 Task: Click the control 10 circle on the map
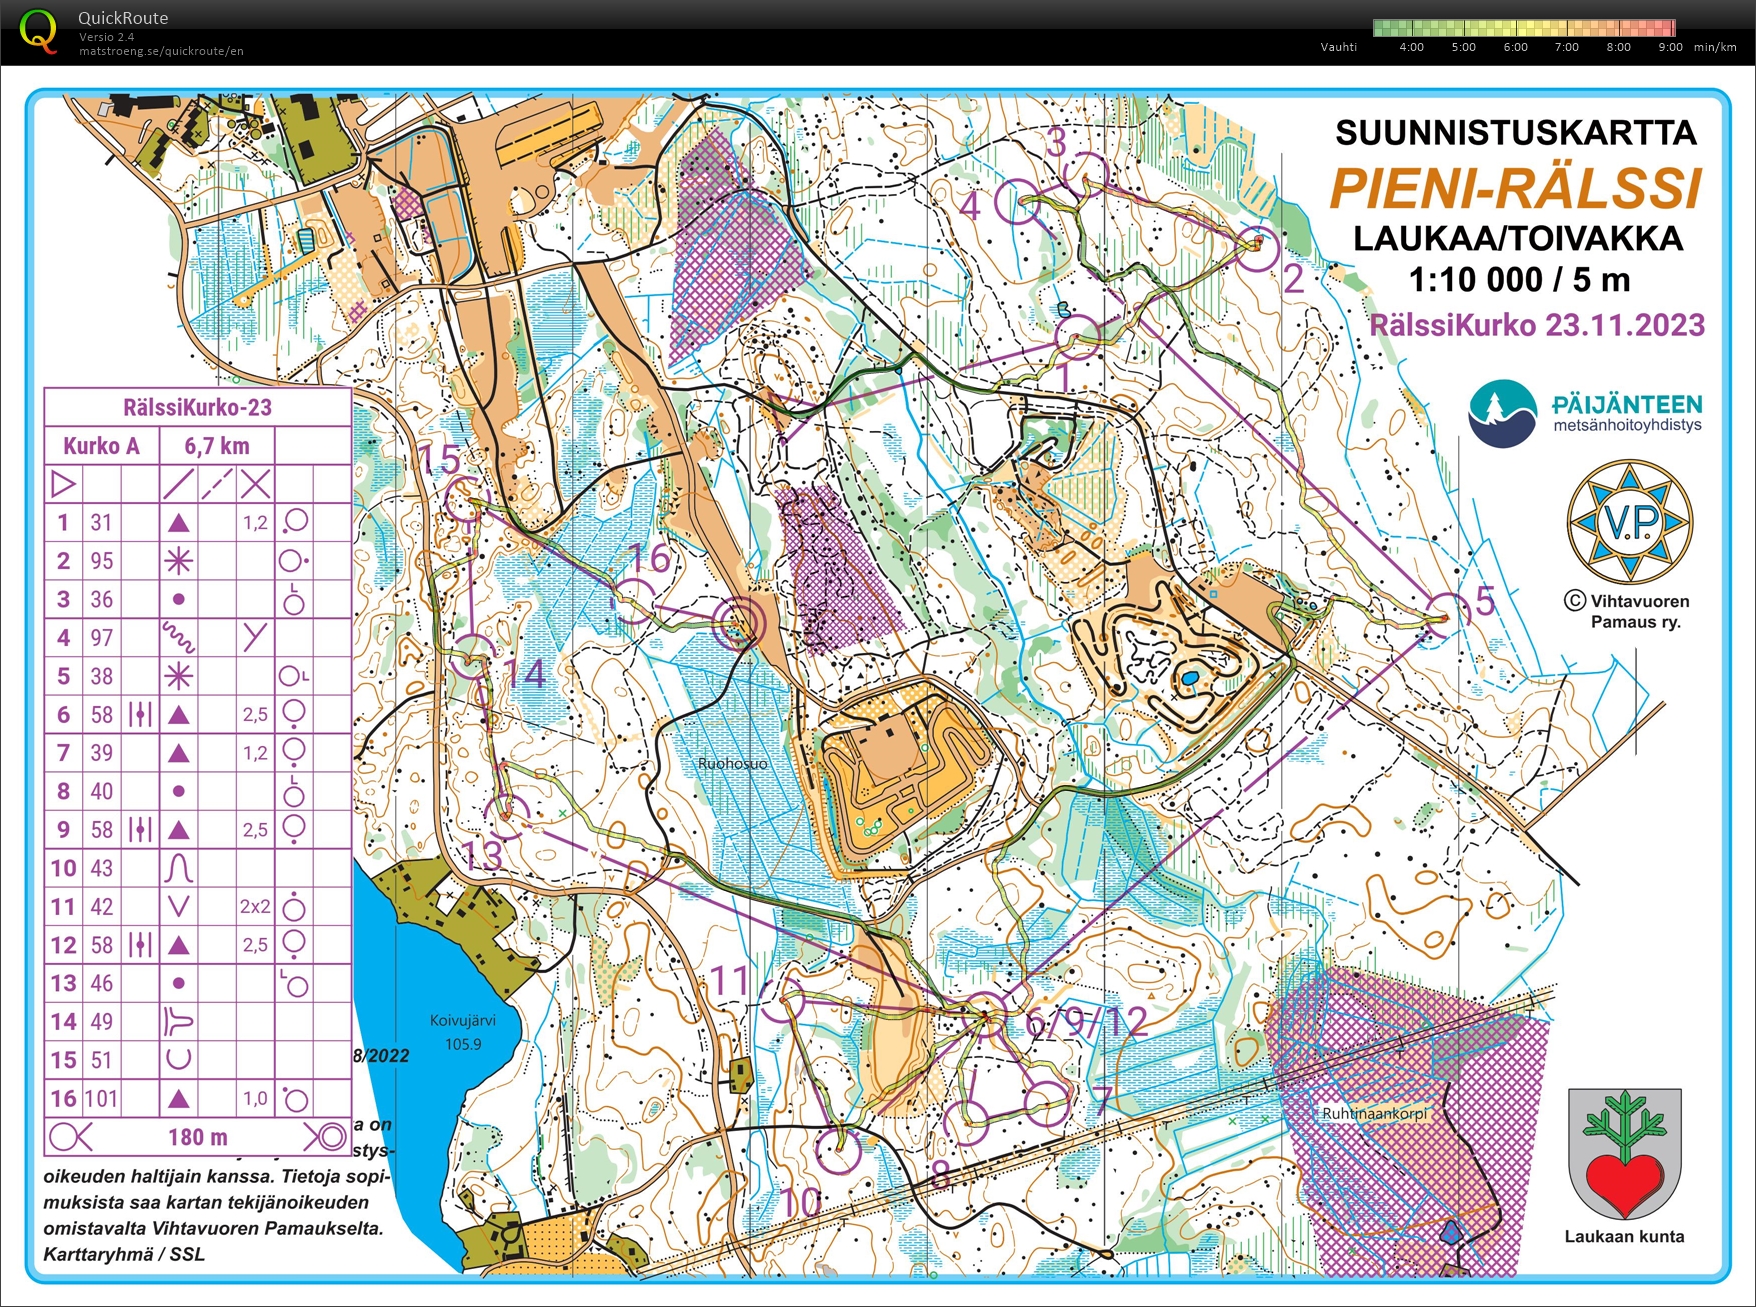tap(838, 1149)
